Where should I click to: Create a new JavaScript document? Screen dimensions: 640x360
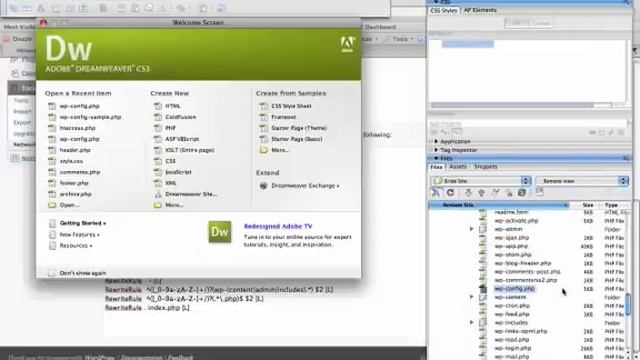178,172
